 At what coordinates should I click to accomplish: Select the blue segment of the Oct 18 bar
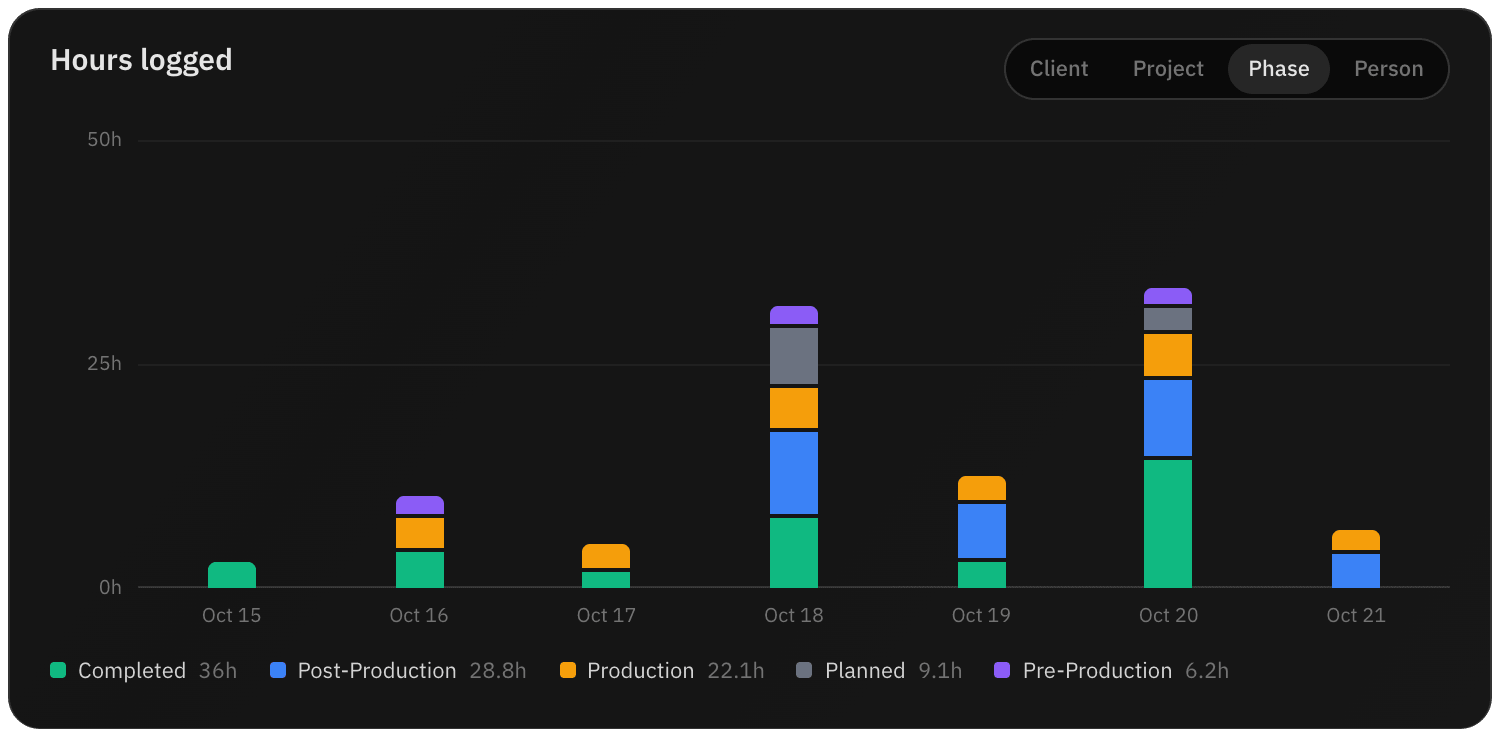pos(794,473)
